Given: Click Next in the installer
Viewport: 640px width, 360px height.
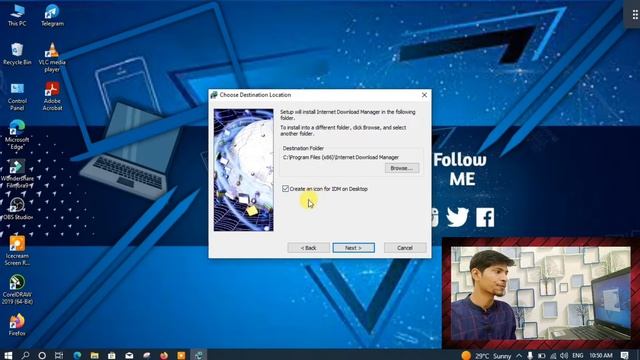Looking at the screenshot, I should tap(353, 248).
